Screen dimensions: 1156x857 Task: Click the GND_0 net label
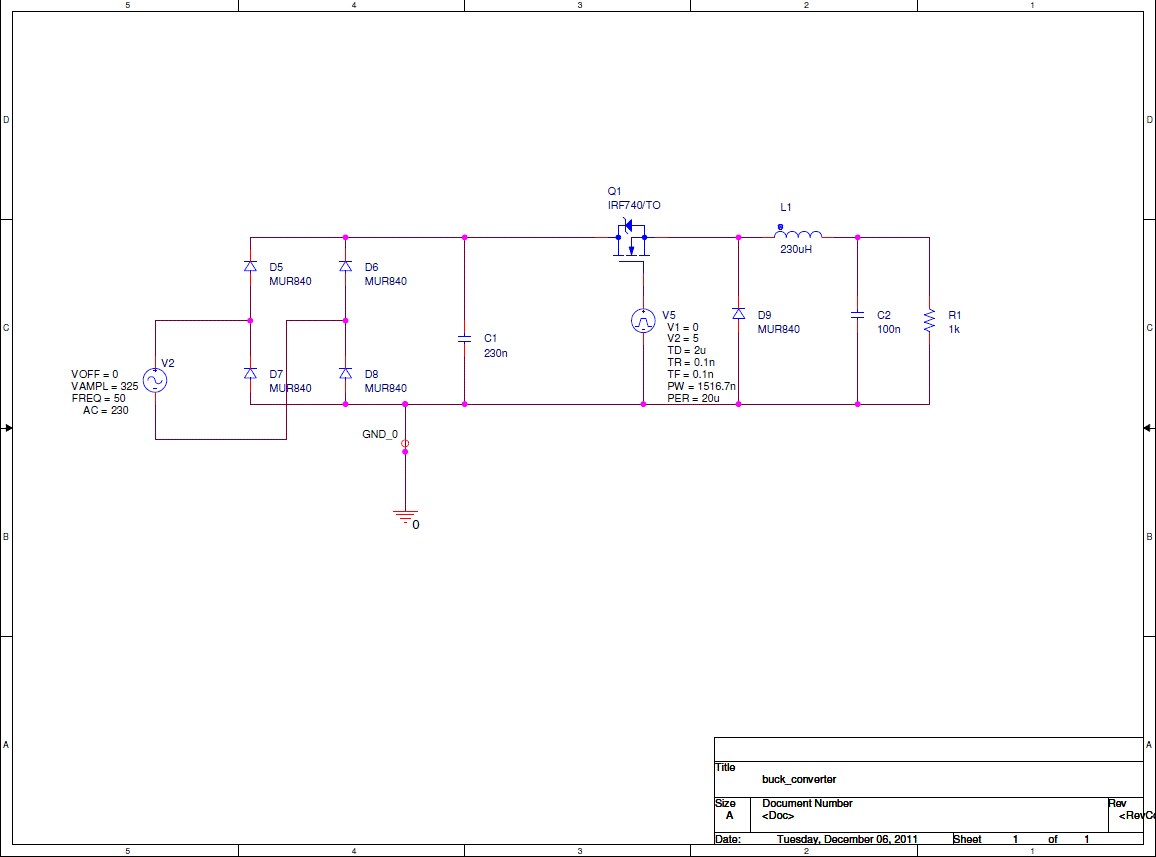[380, 434]
